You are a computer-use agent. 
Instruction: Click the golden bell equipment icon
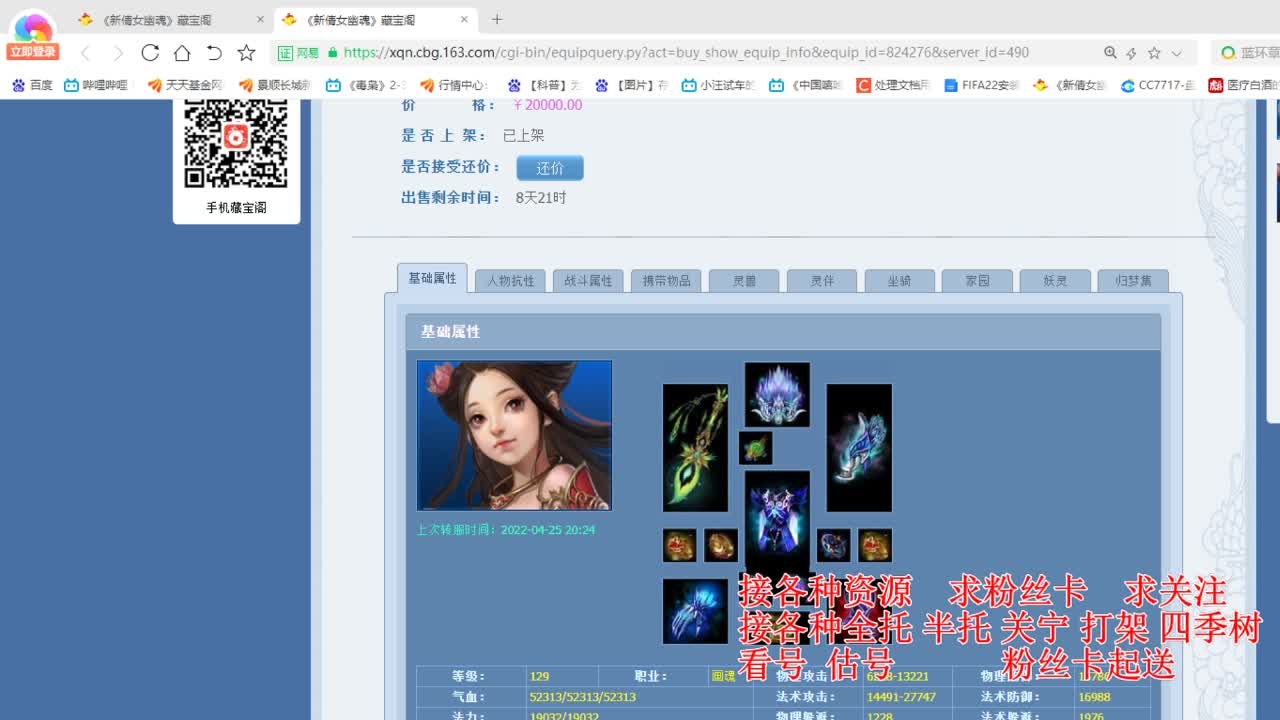(x=720, y=545)
